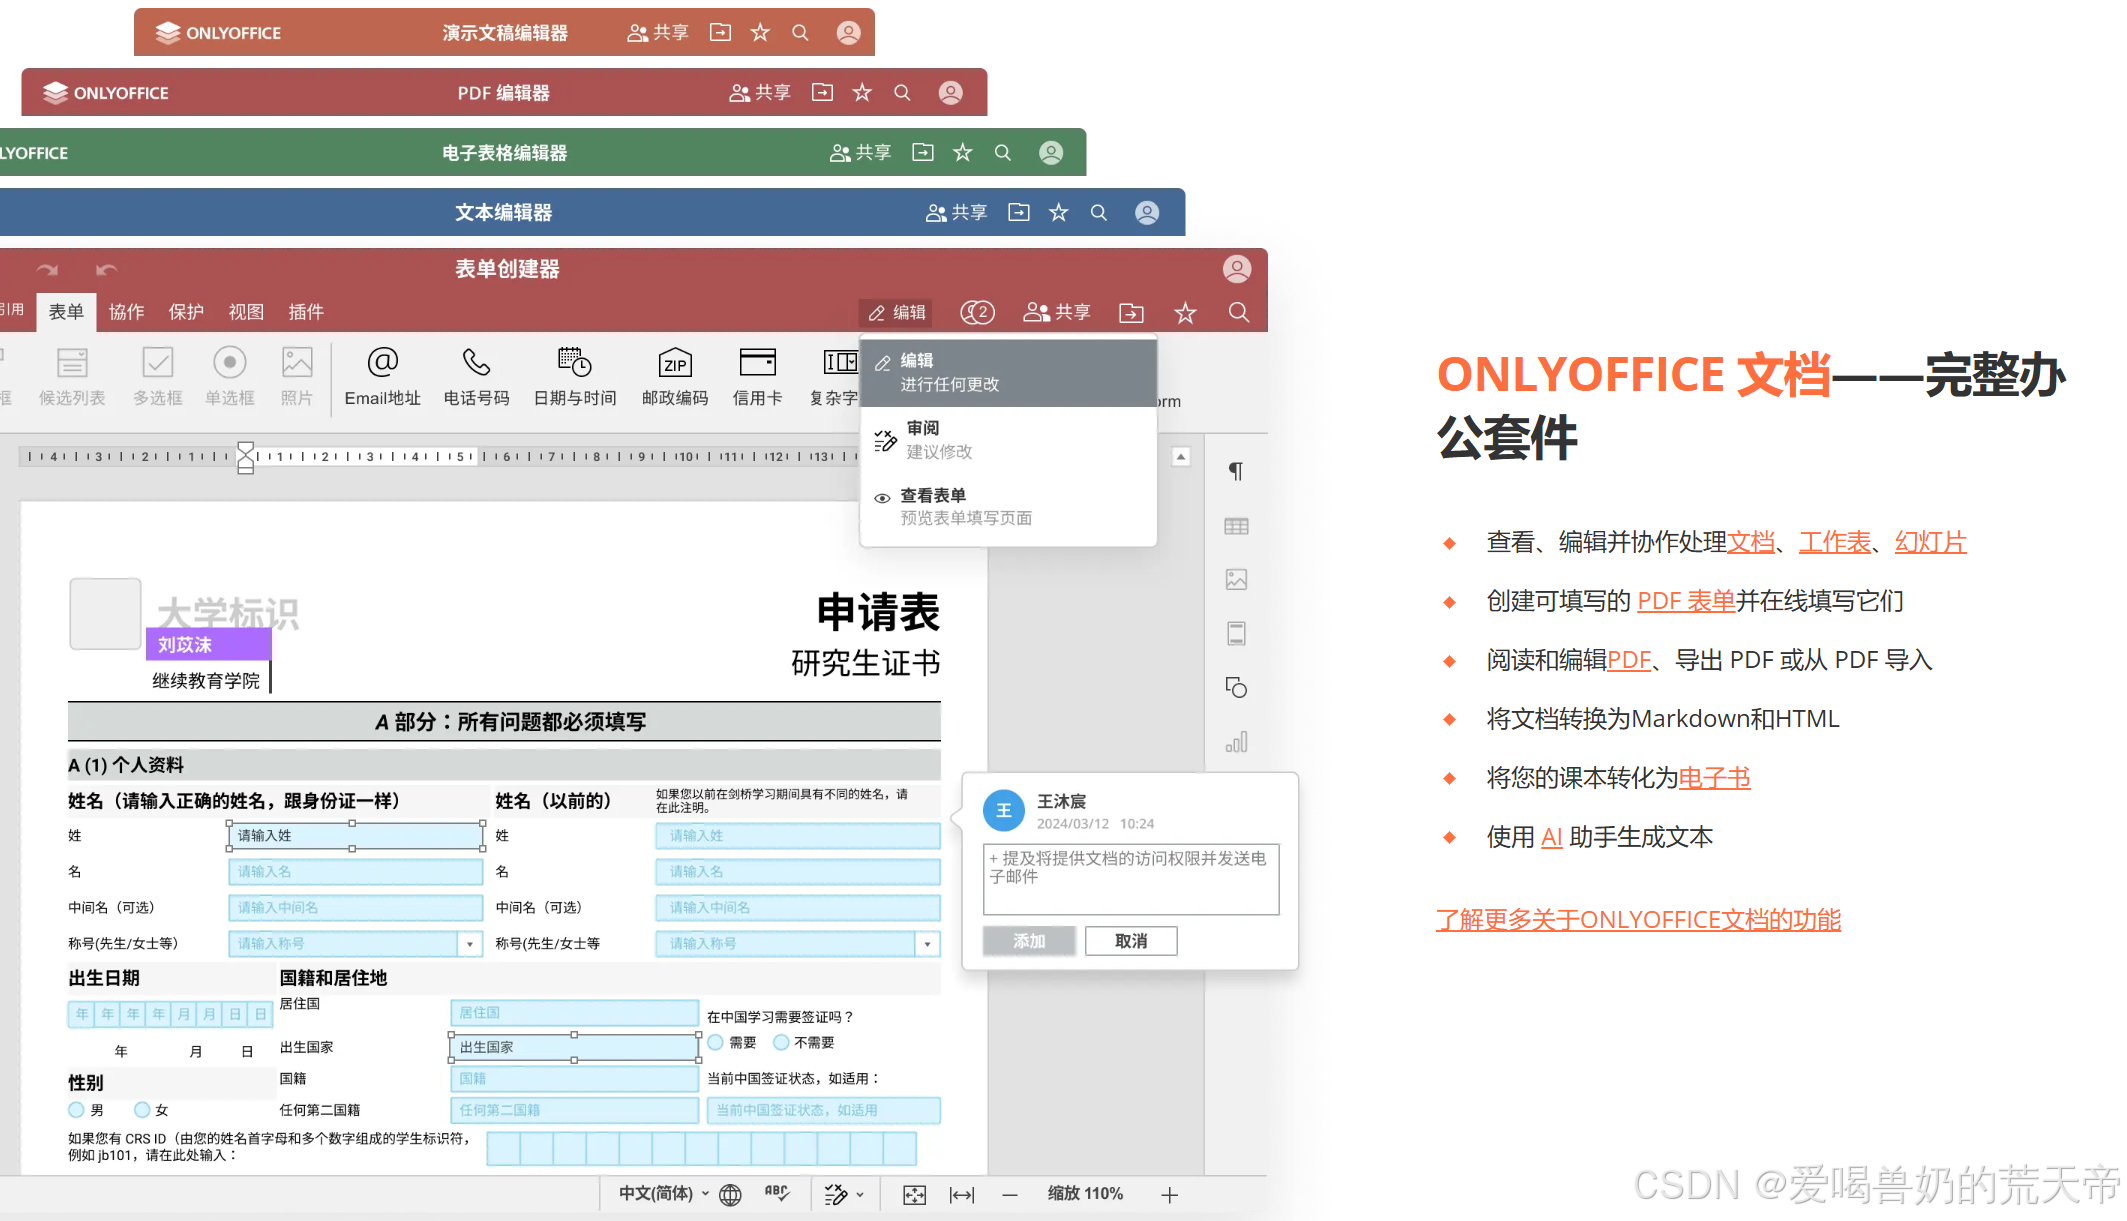Open the comments count icon showing 2

coord(977,313)
